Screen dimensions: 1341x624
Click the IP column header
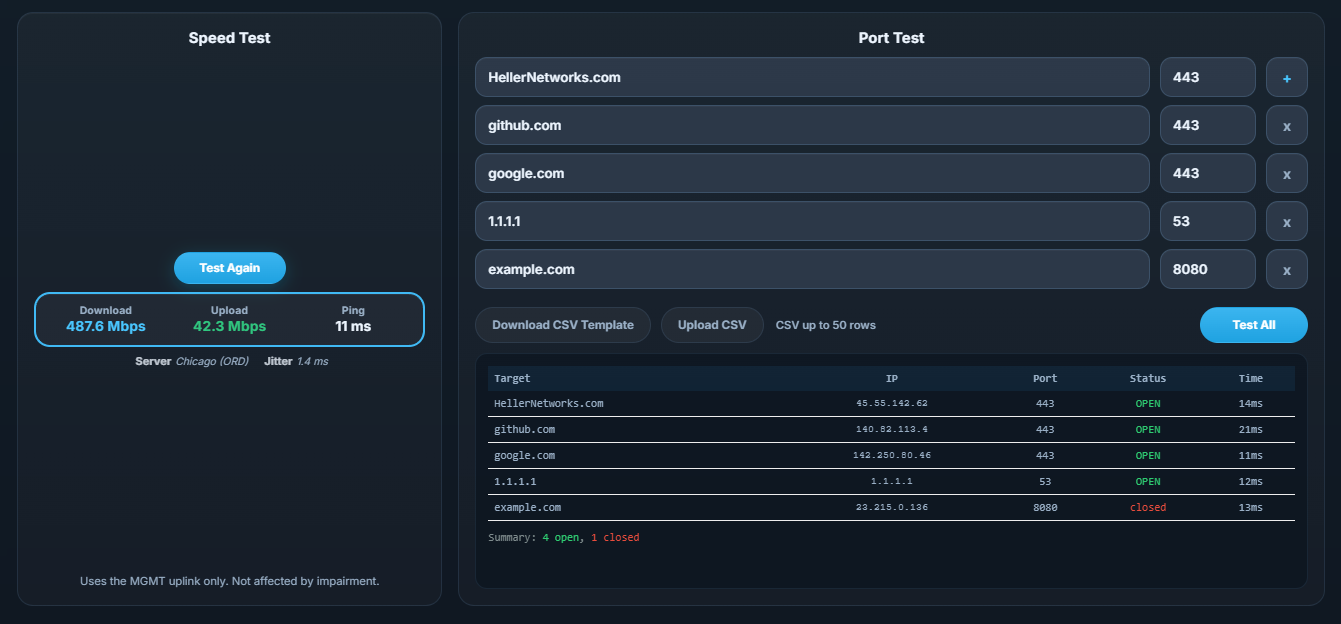coord(892,378)
